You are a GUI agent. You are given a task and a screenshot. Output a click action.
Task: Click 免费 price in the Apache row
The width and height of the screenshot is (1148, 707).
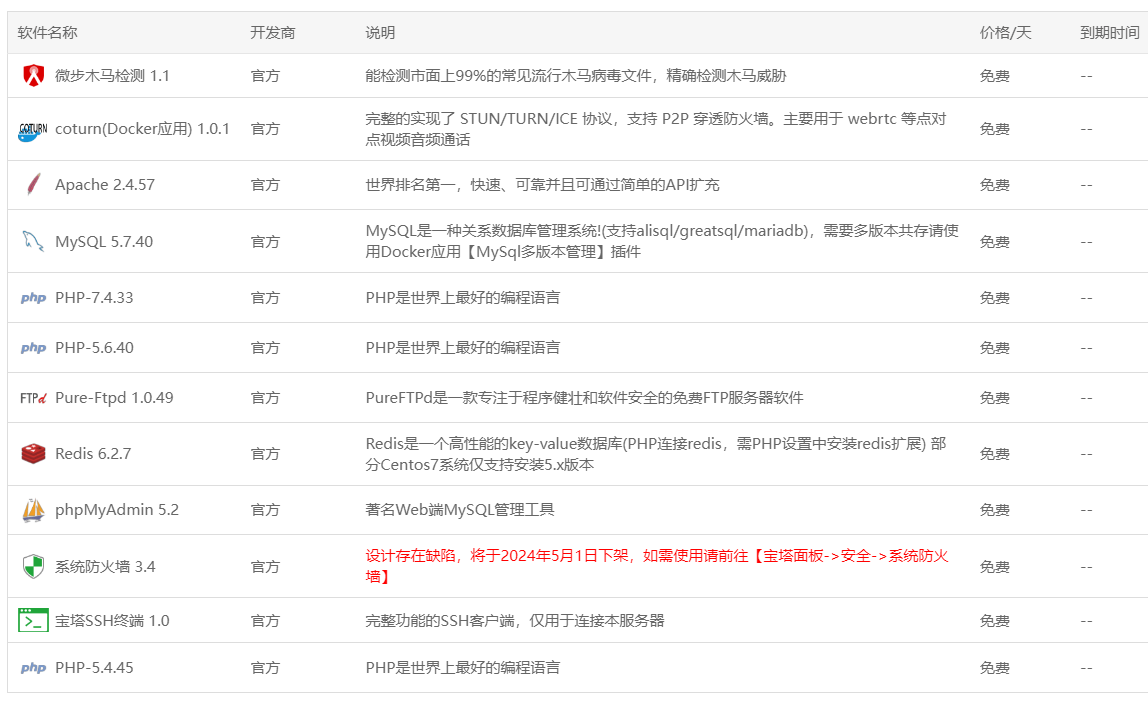[x=995, y=184]
